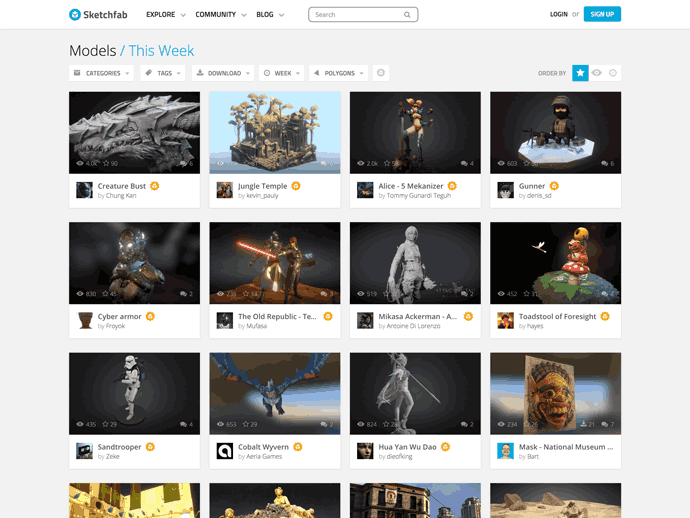Open the Sandtrooper model thumbnail
Image resolution: width=690 pixels, height=518 pixels.
(134, 393)
